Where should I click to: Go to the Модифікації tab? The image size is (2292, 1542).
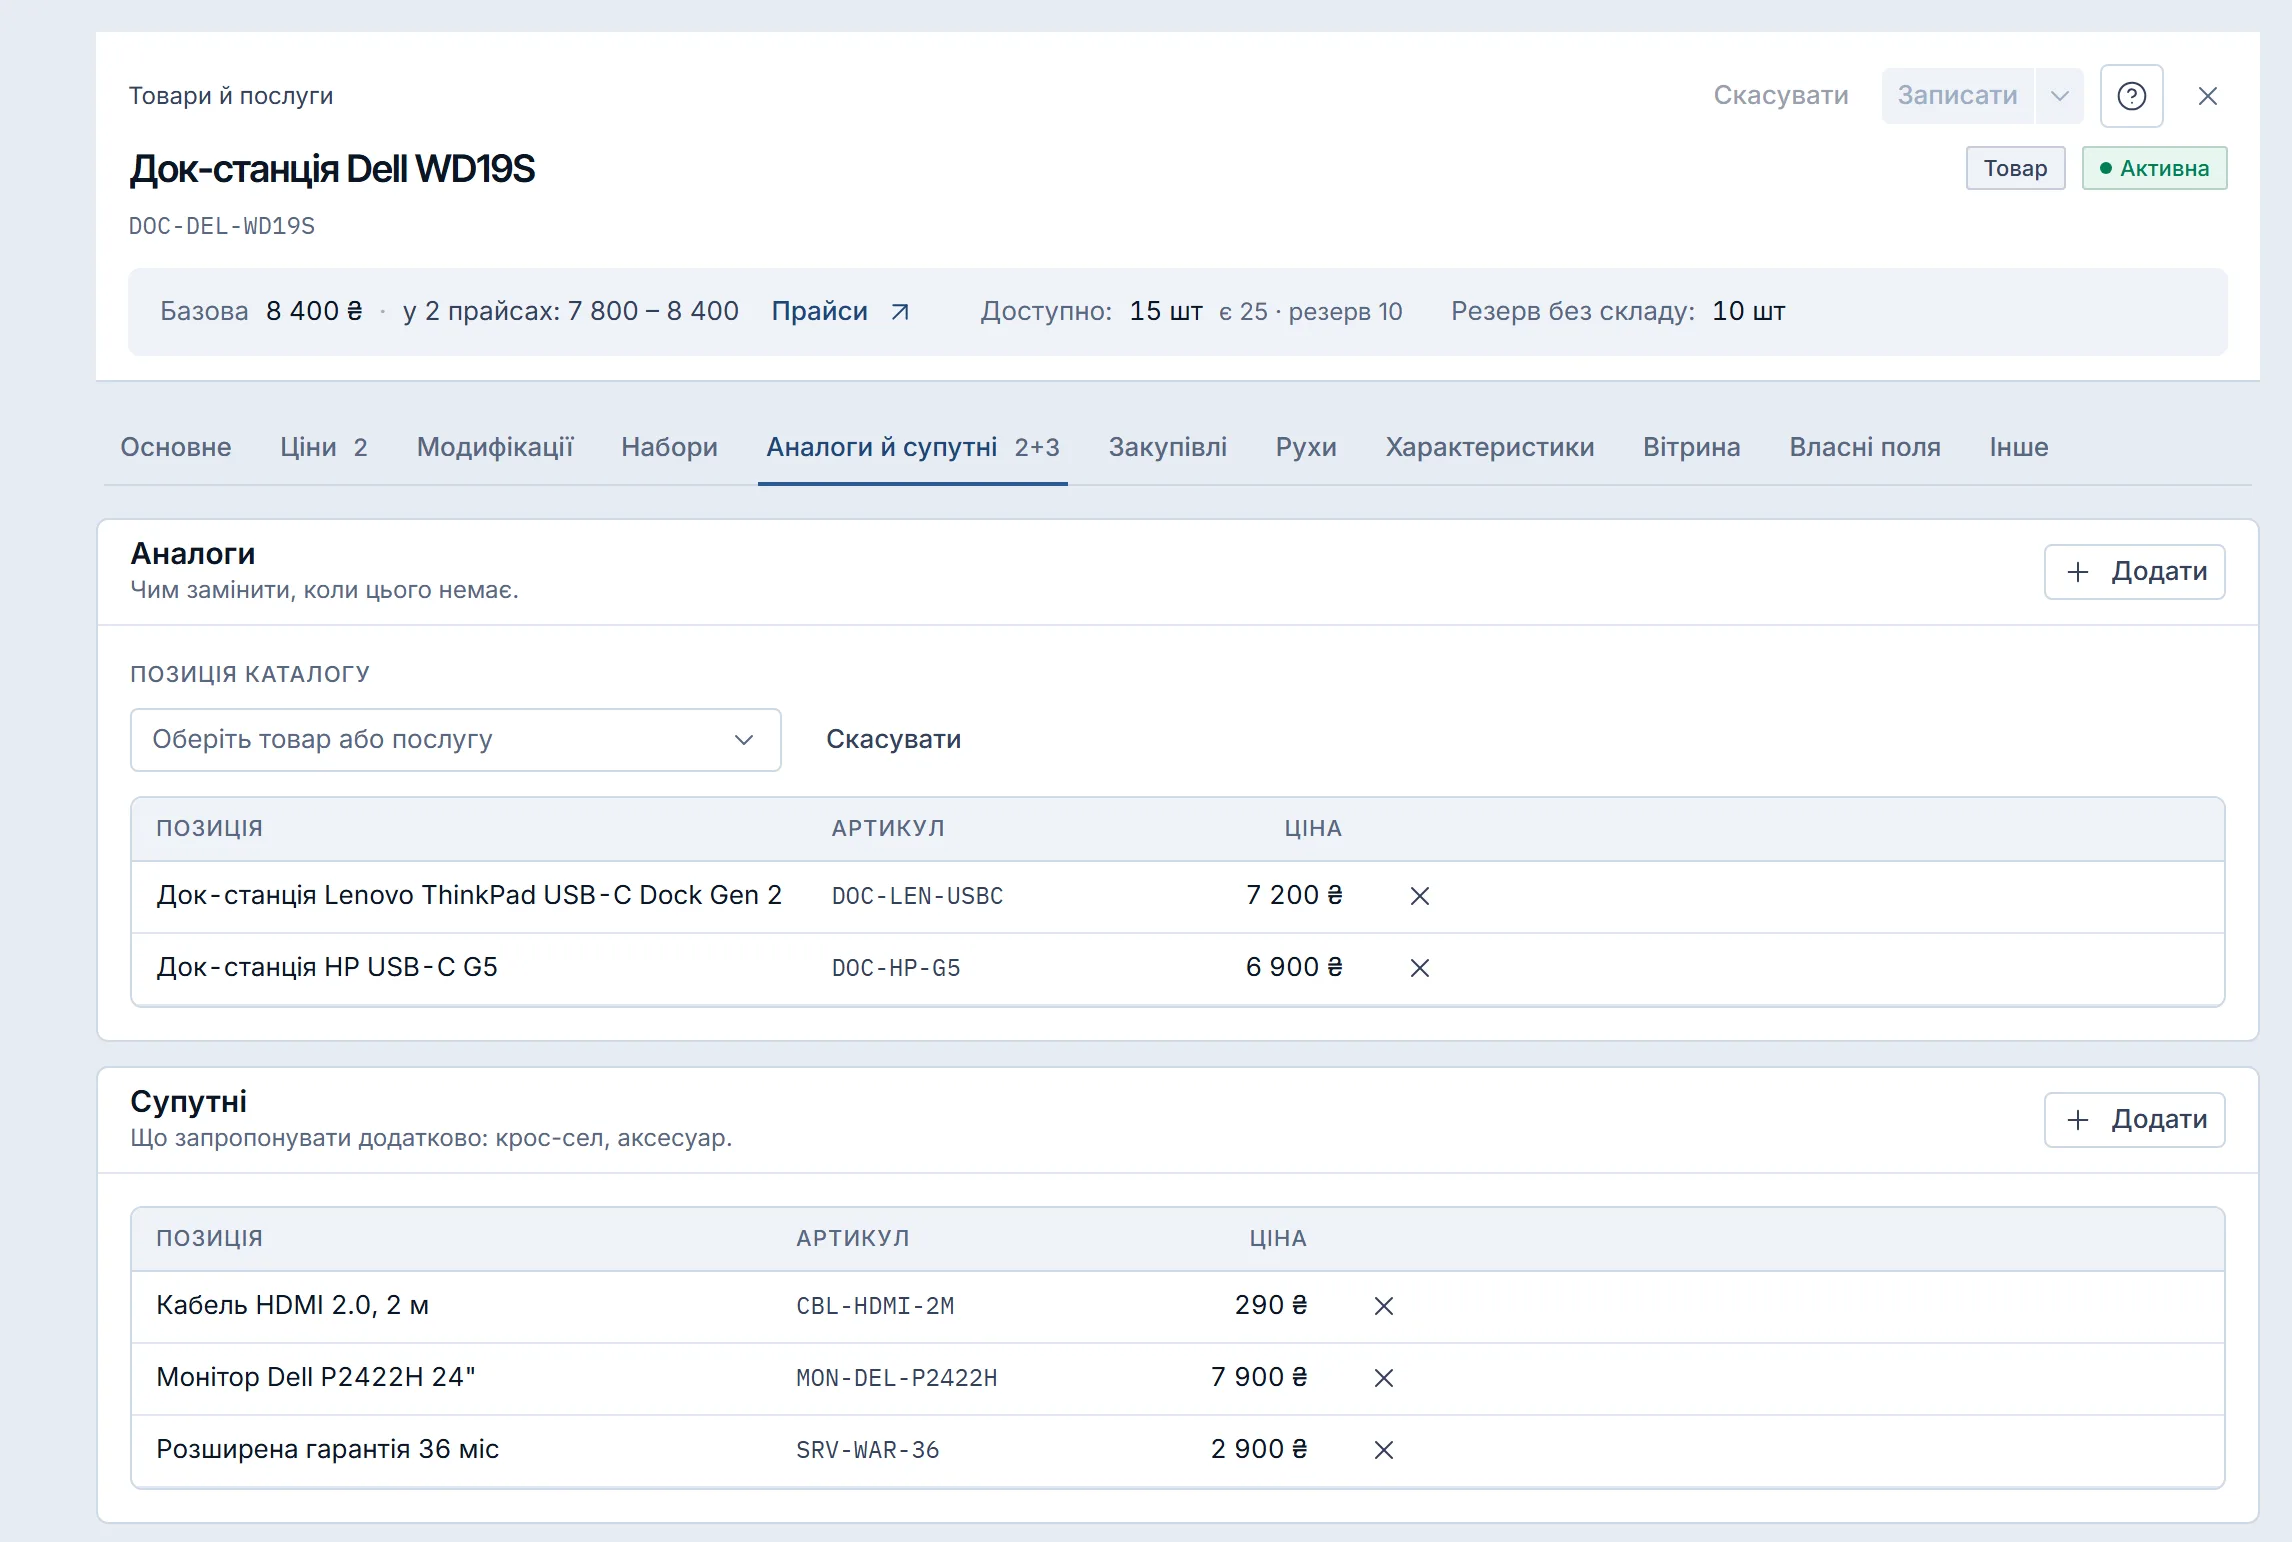[x=495, y=447]
